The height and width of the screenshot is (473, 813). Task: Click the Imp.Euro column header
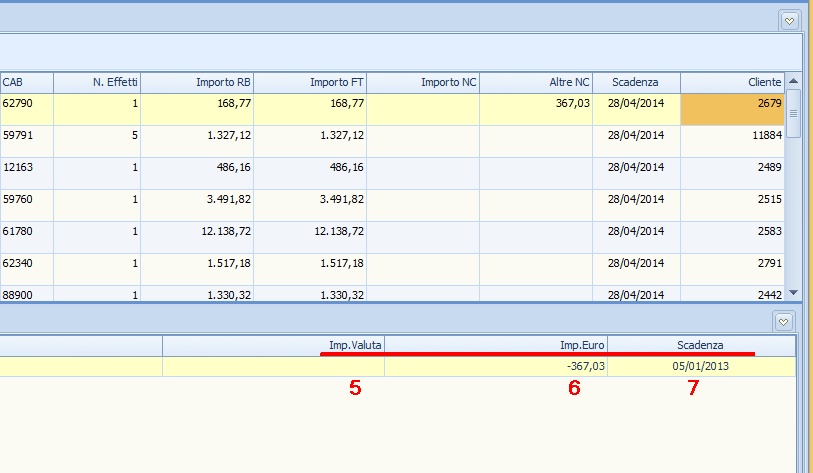click(496, 346)
